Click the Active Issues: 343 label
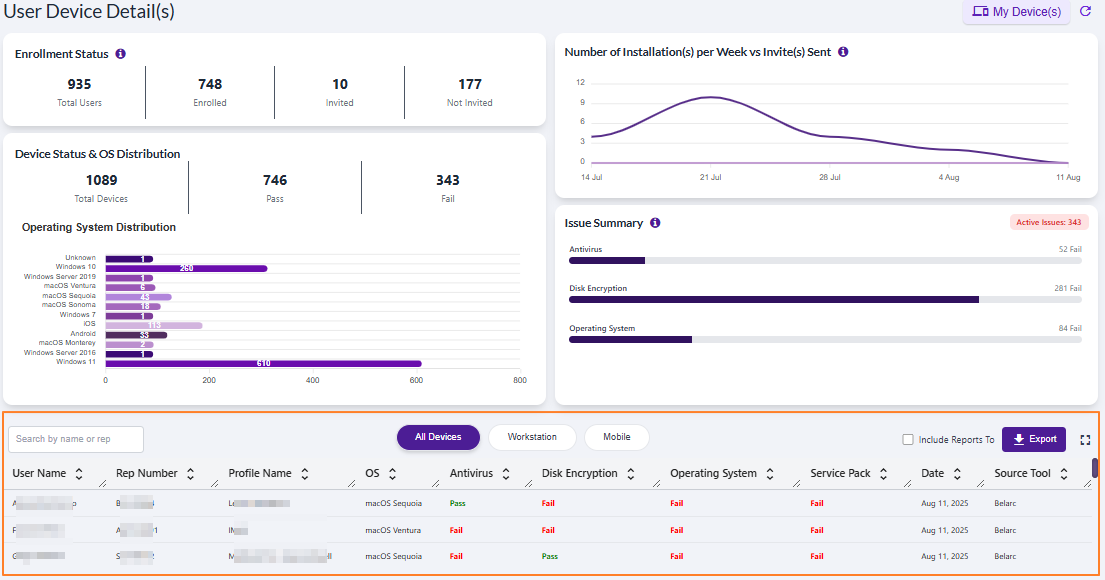The width and height of the screenshot is (1105, 580). click(1049, 220)
